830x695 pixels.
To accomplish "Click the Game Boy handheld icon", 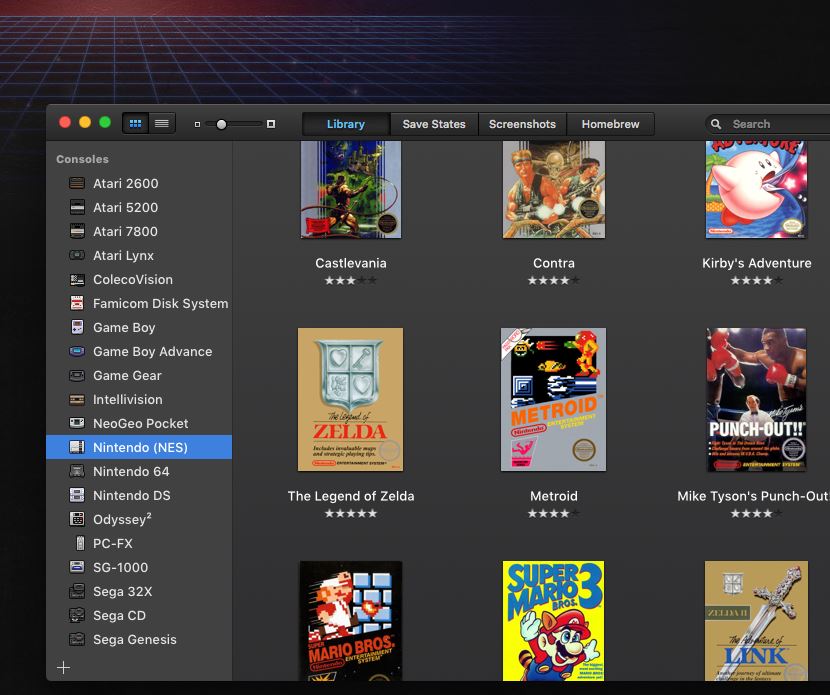I will click(77, 327).
